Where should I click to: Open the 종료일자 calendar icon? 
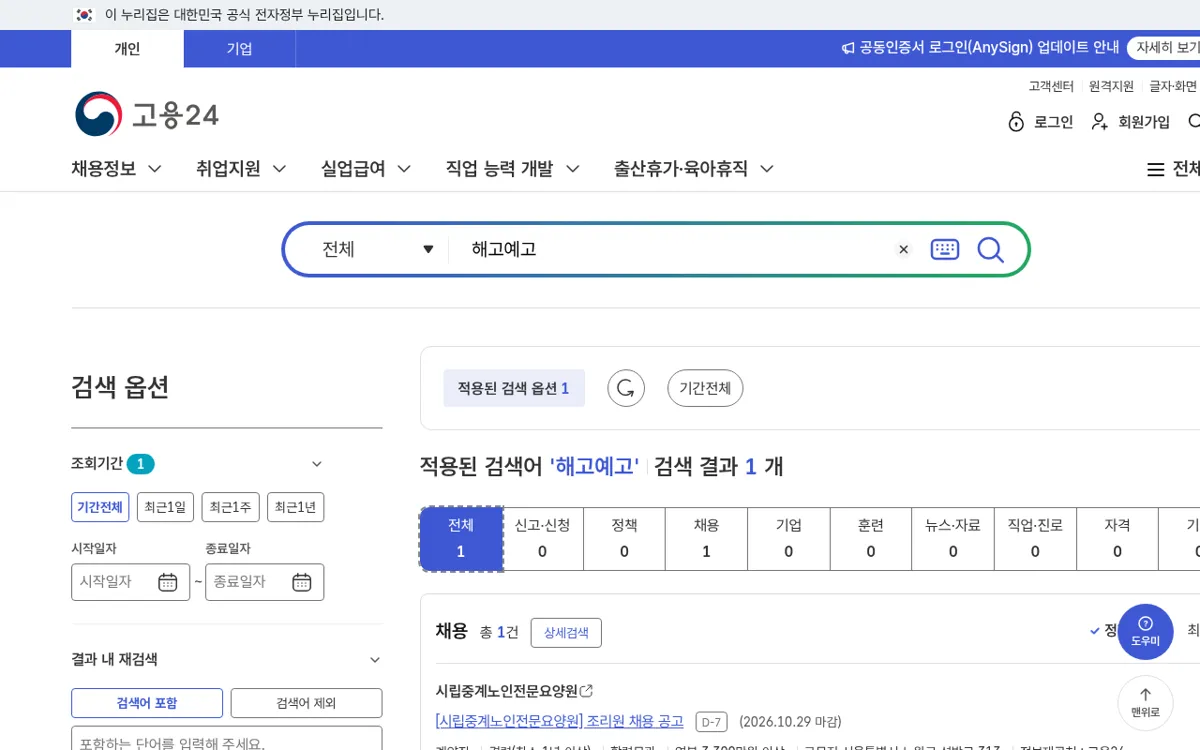(302, 582)
